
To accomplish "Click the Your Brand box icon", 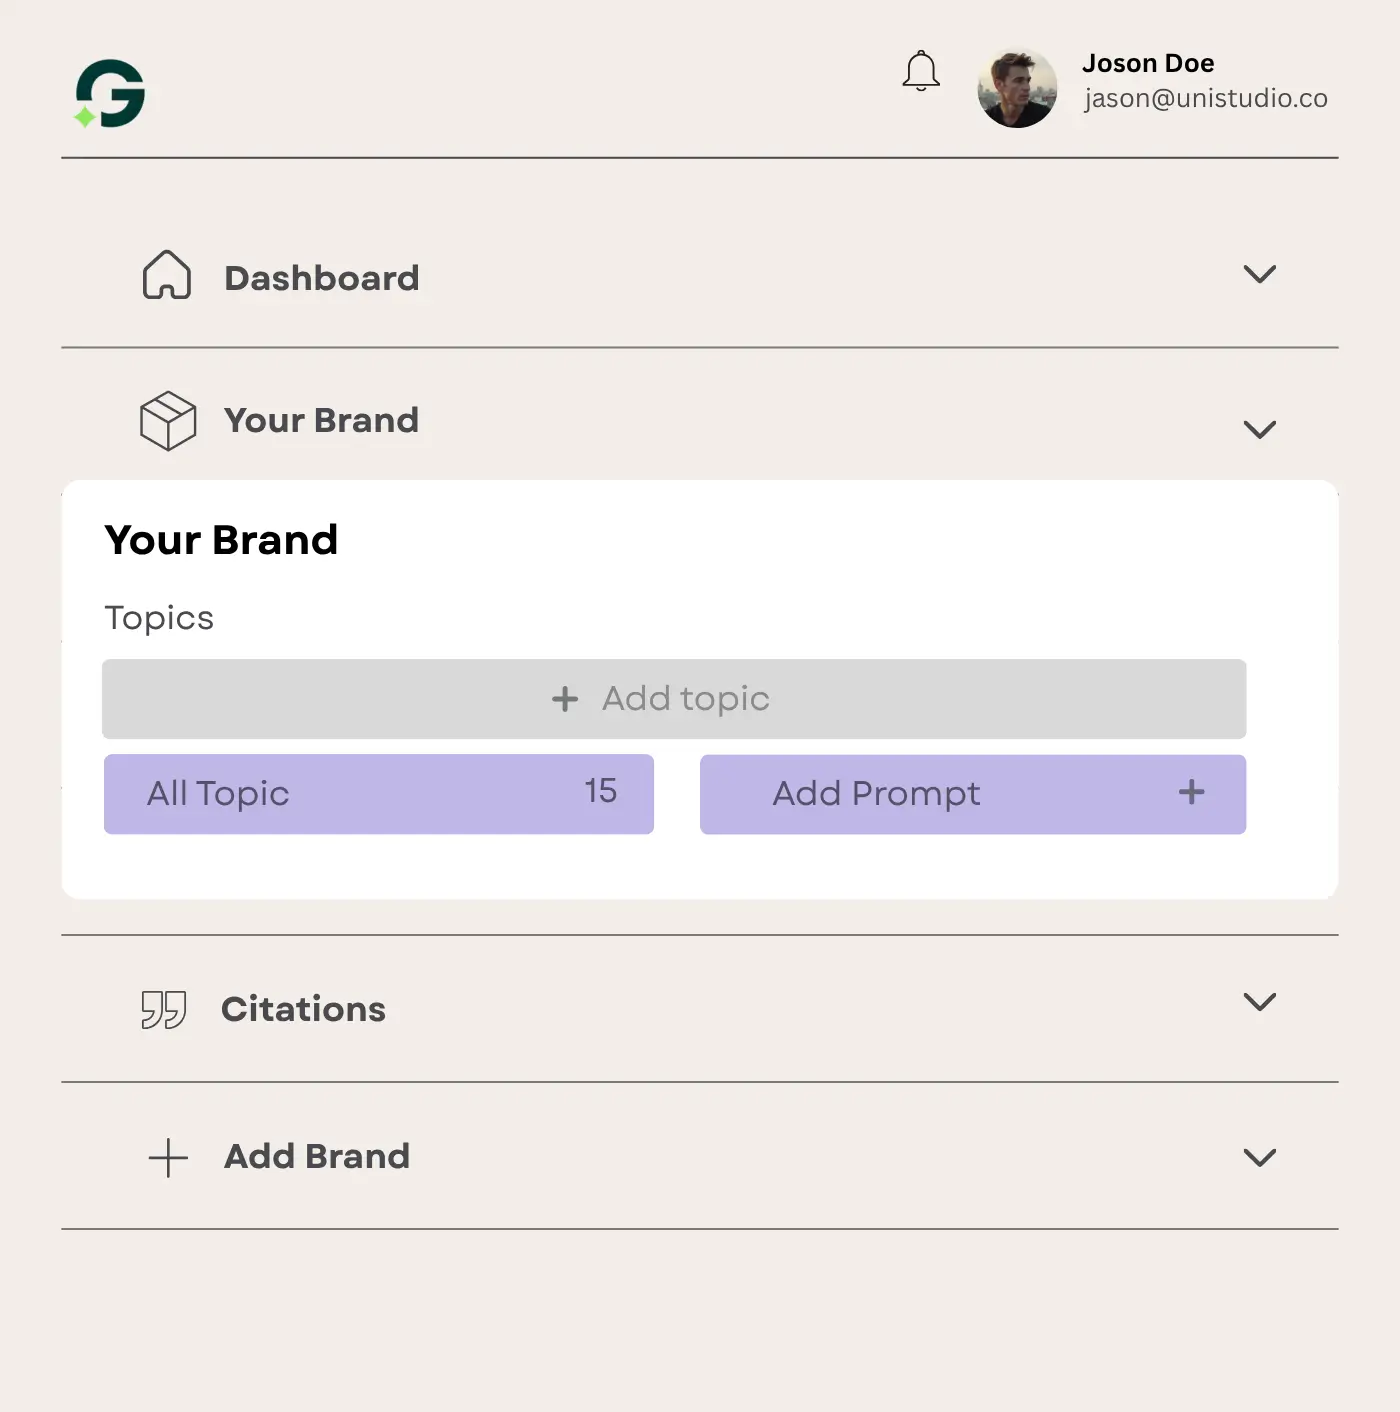I will pos(168,421).
